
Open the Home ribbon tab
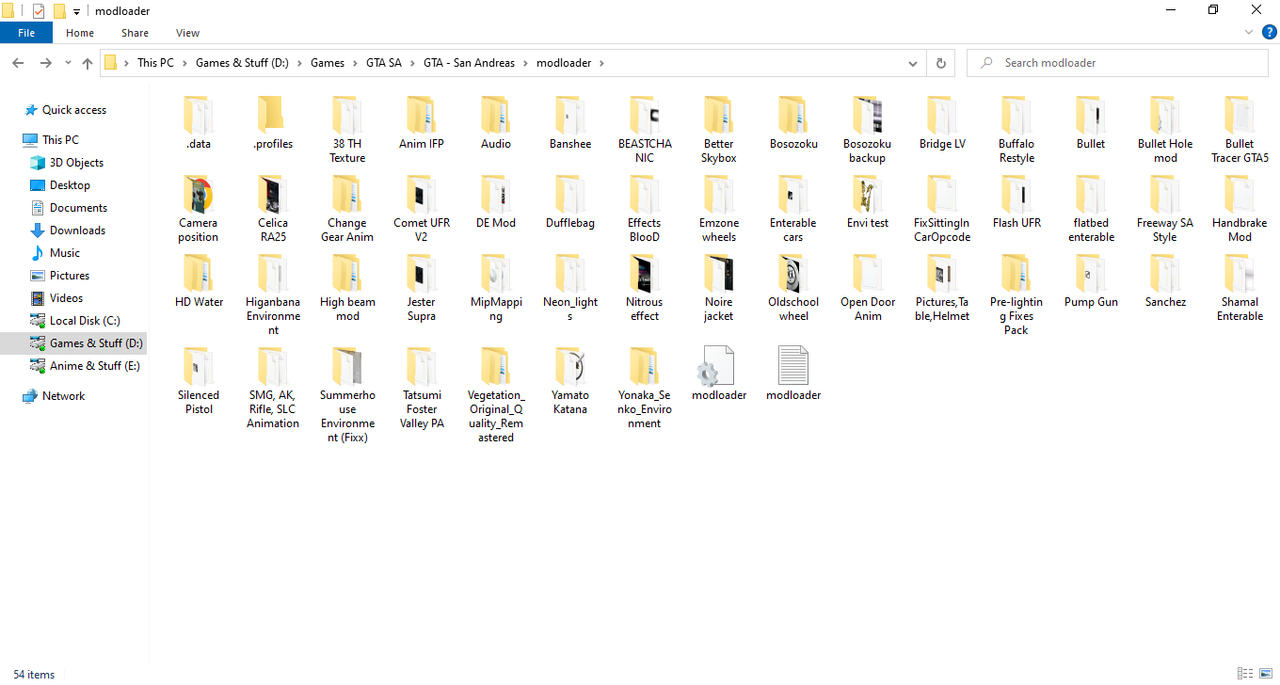point(80,33)
